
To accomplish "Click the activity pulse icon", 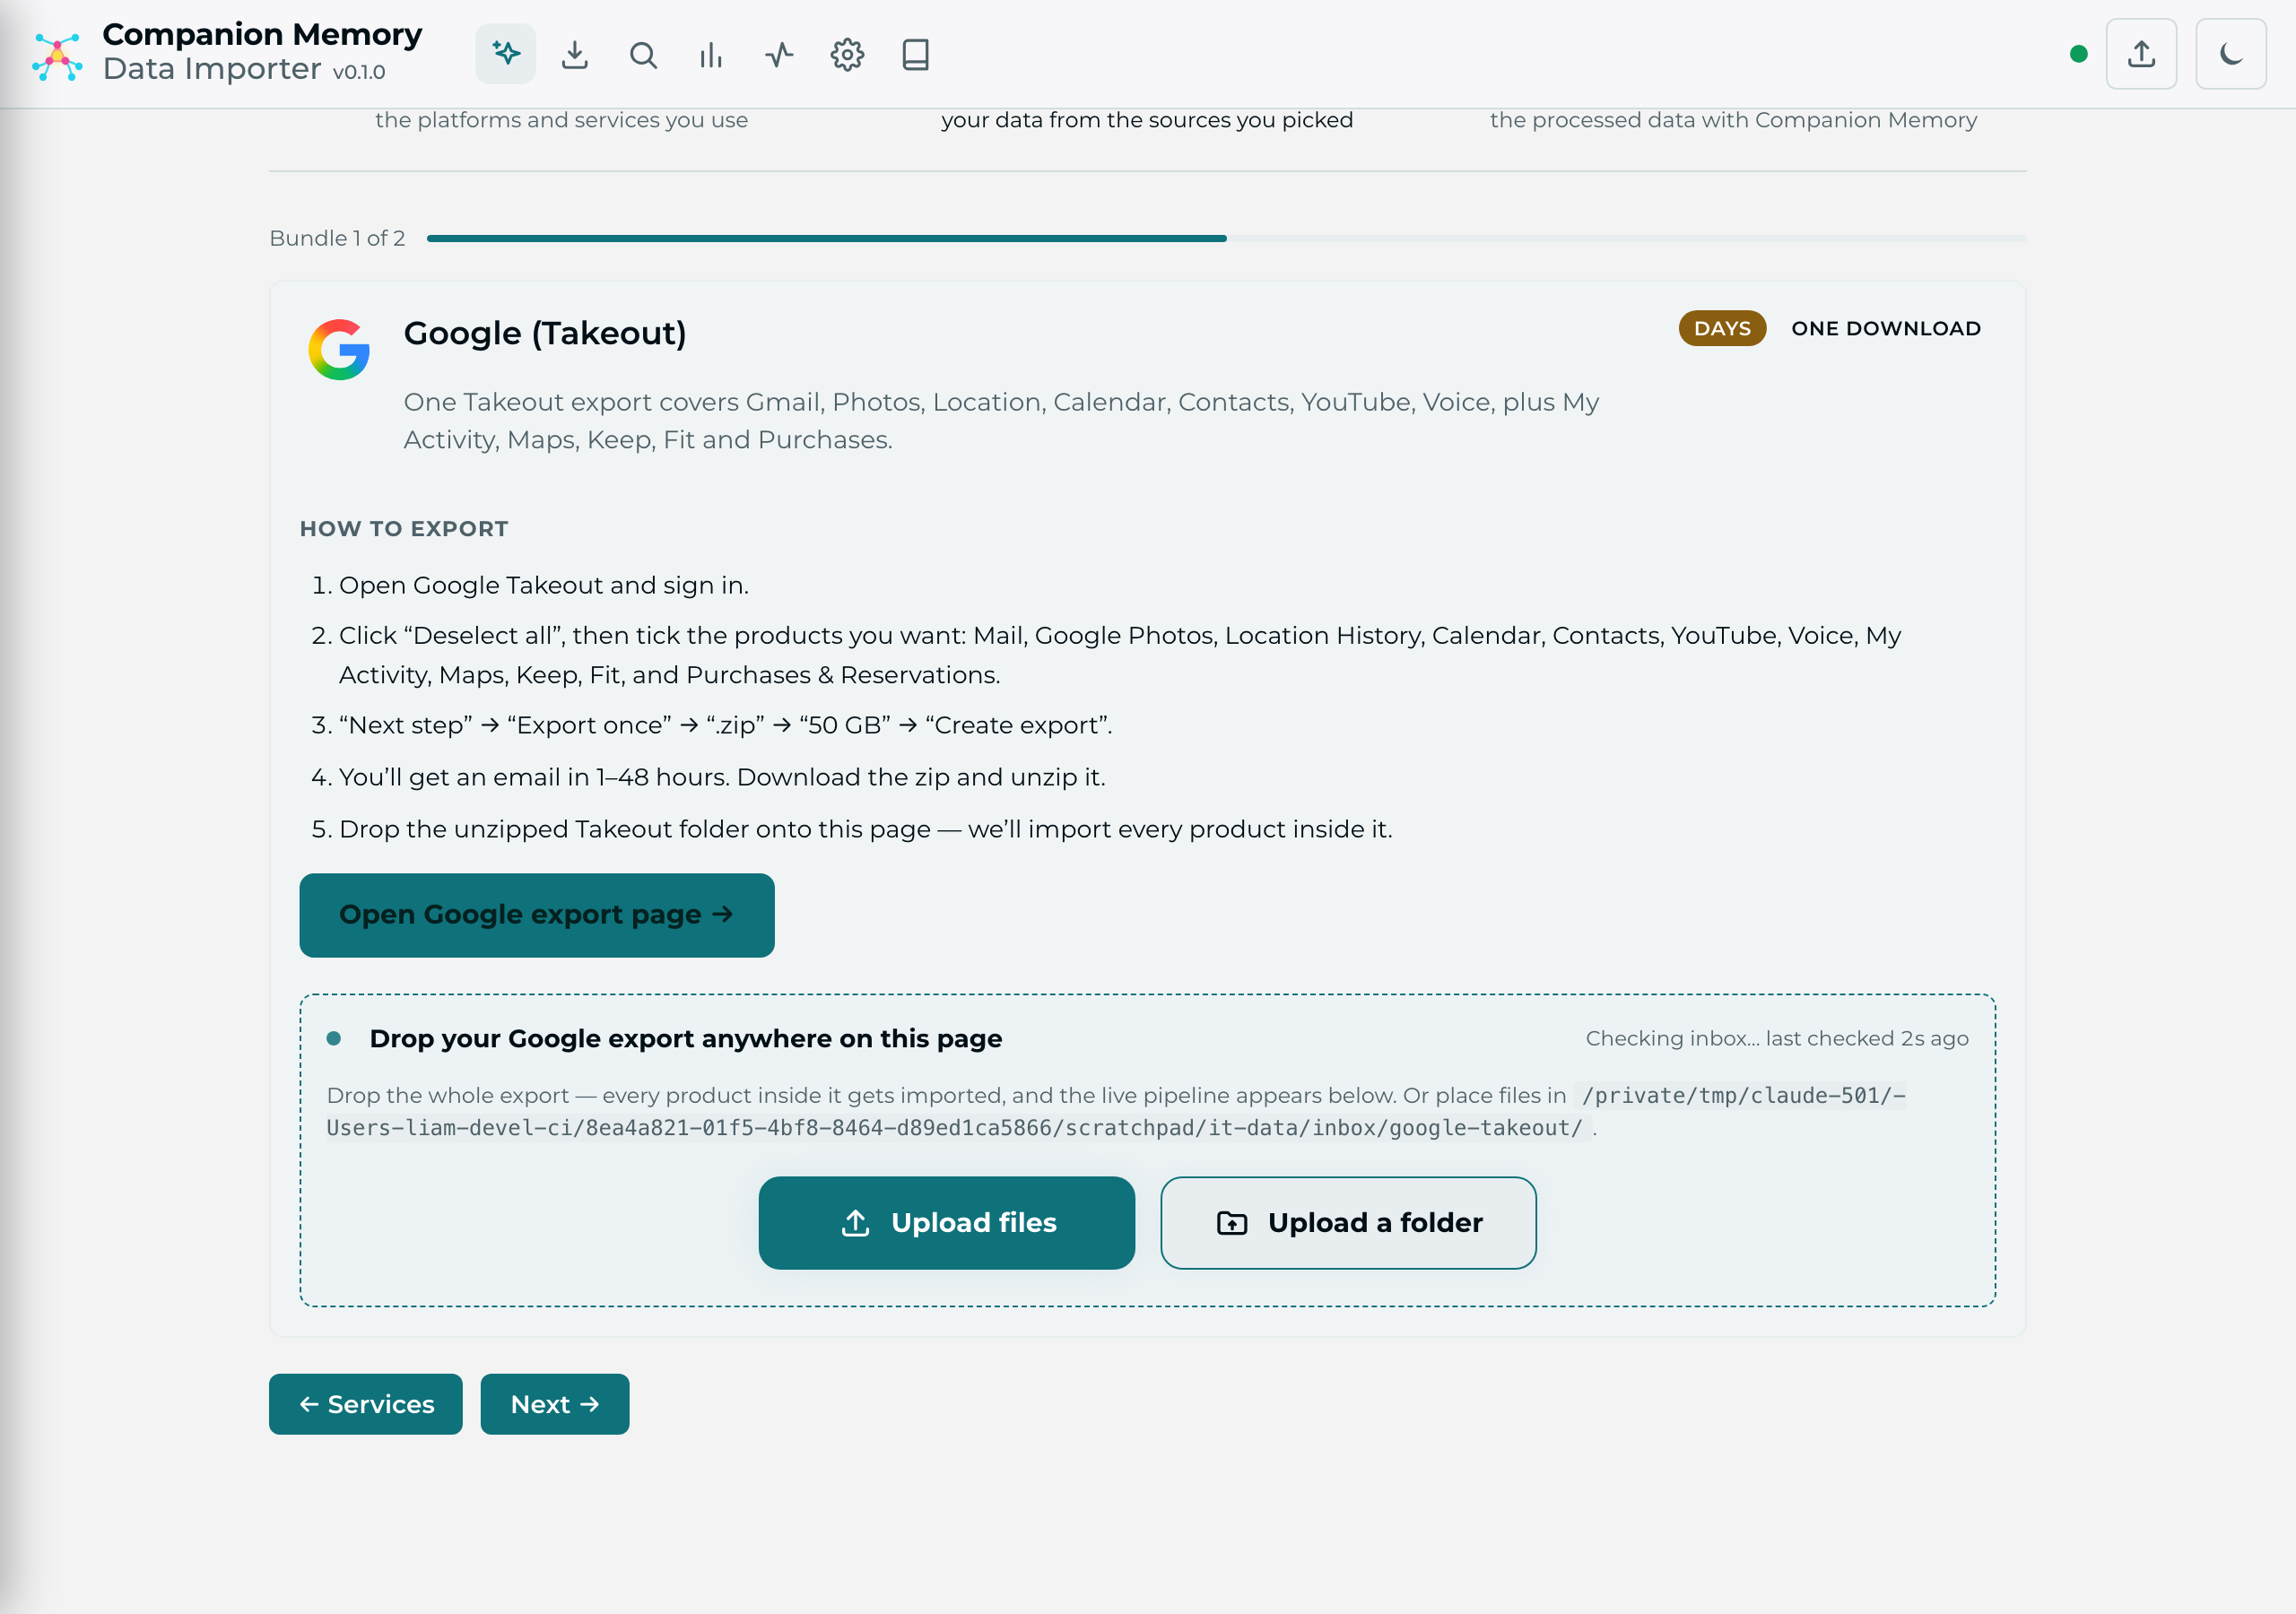I will (x=779, y=54).
